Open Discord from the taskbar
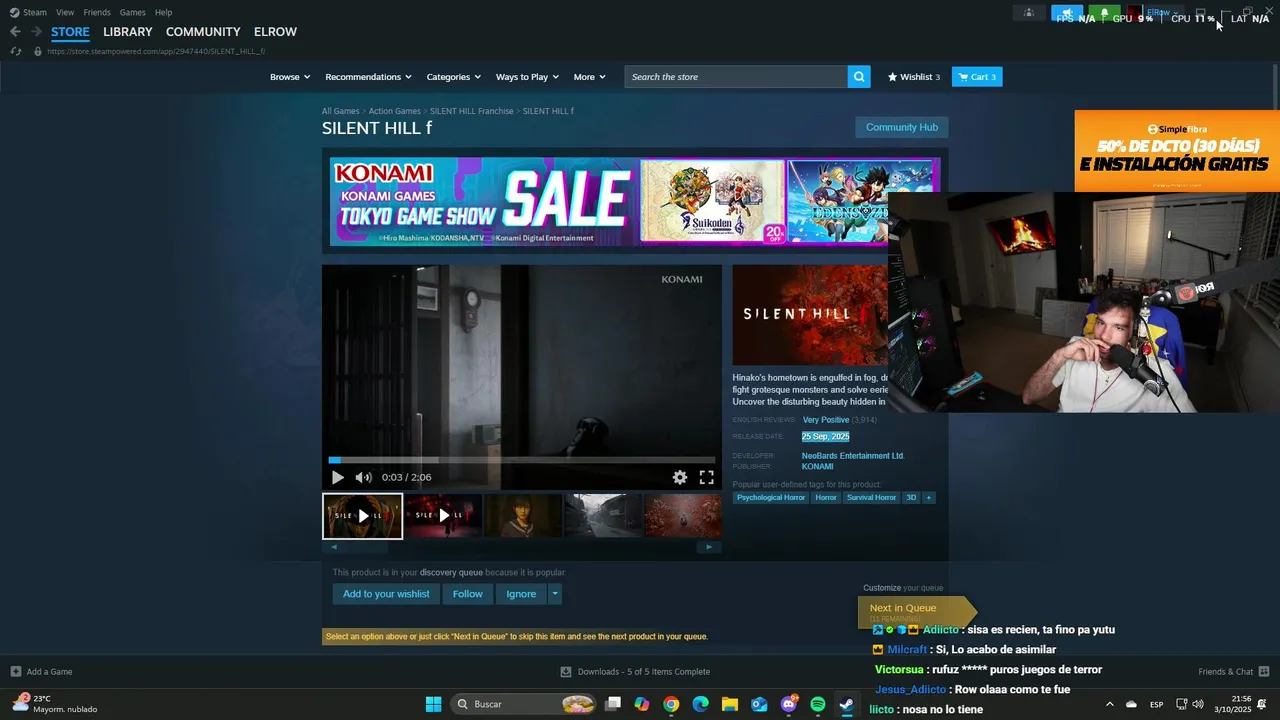Viewport: 1280px width, 720px height. pyautogui.click(x=789, y=704)
